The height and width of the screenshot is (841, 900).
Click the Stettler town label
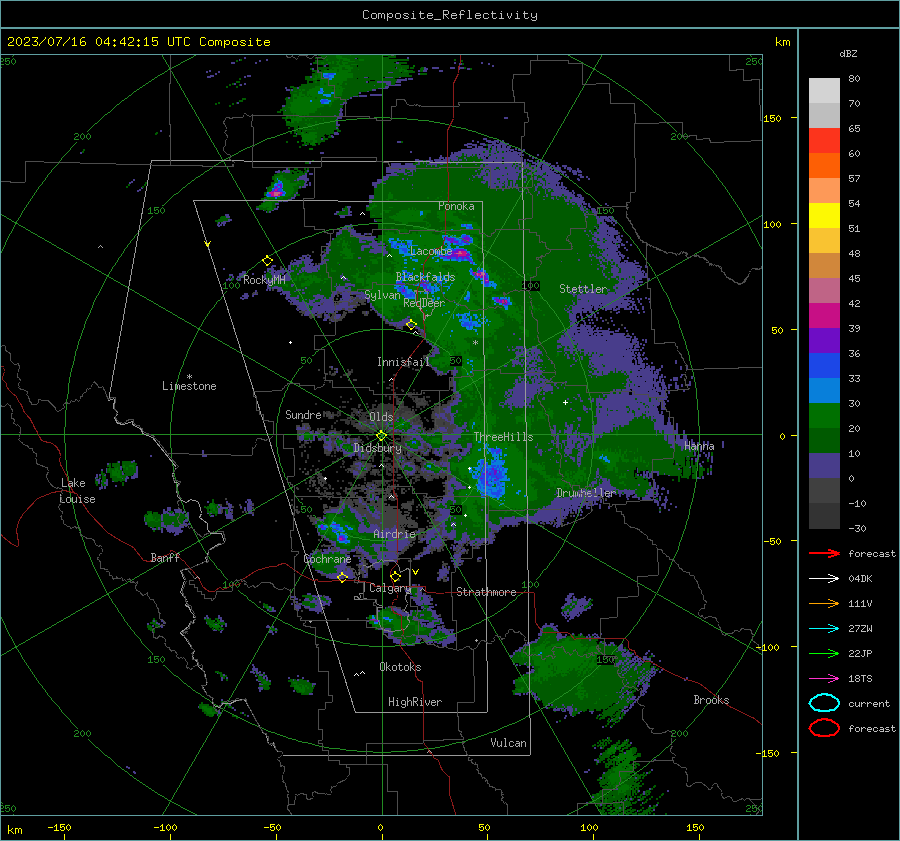point(583,289)
